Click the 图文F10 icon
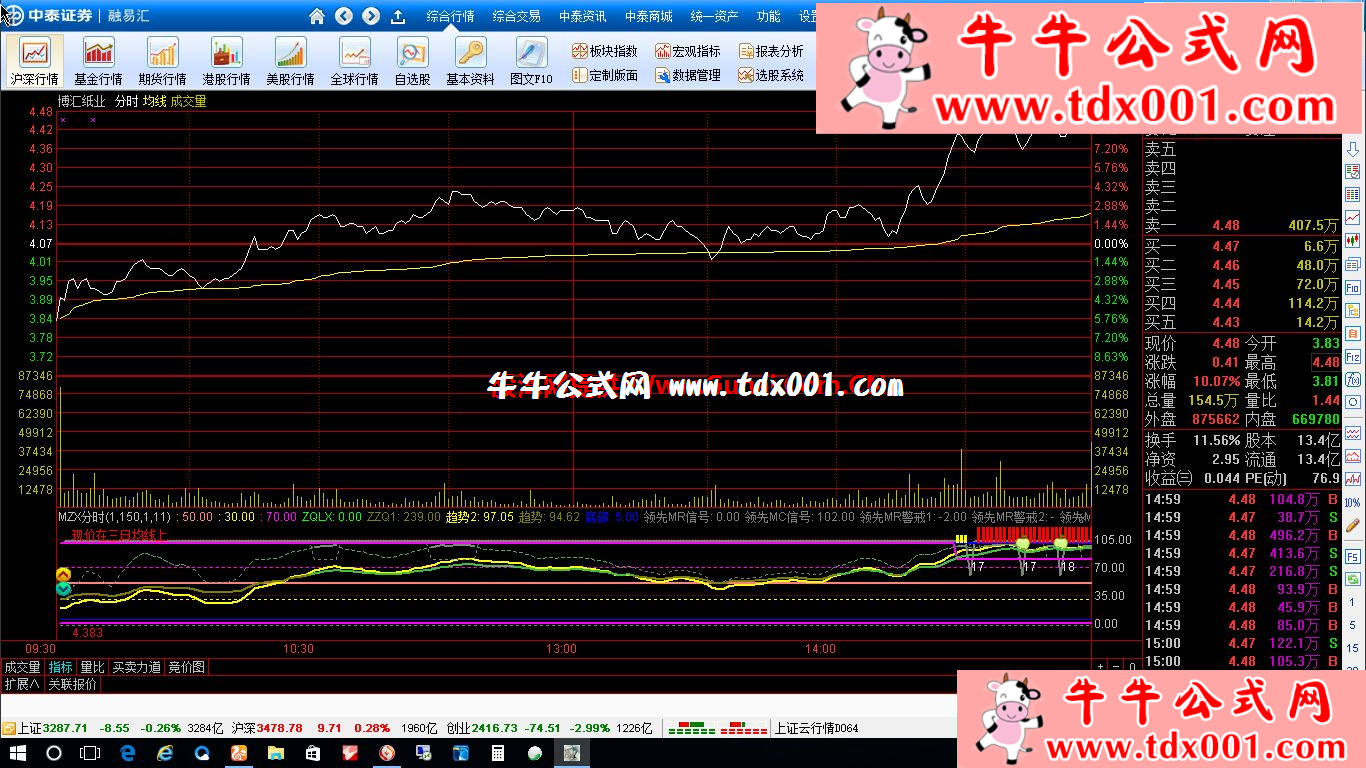This screenshot has height=768, width=1366. (531, 61)
